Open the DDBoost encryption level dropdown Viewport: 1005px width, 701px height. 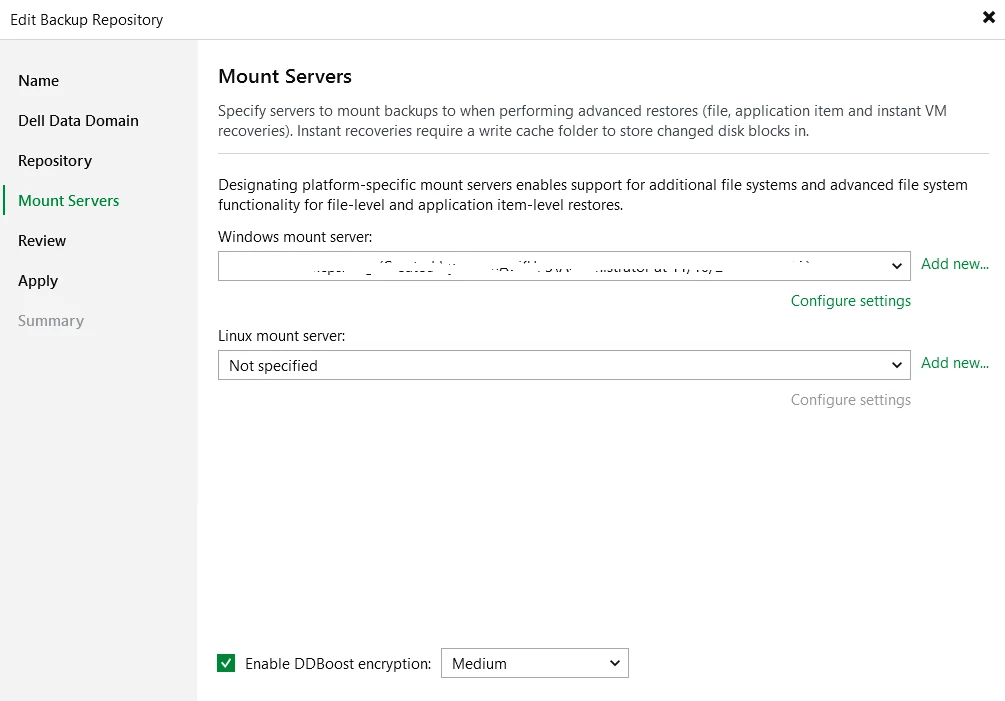click(614, 663)
